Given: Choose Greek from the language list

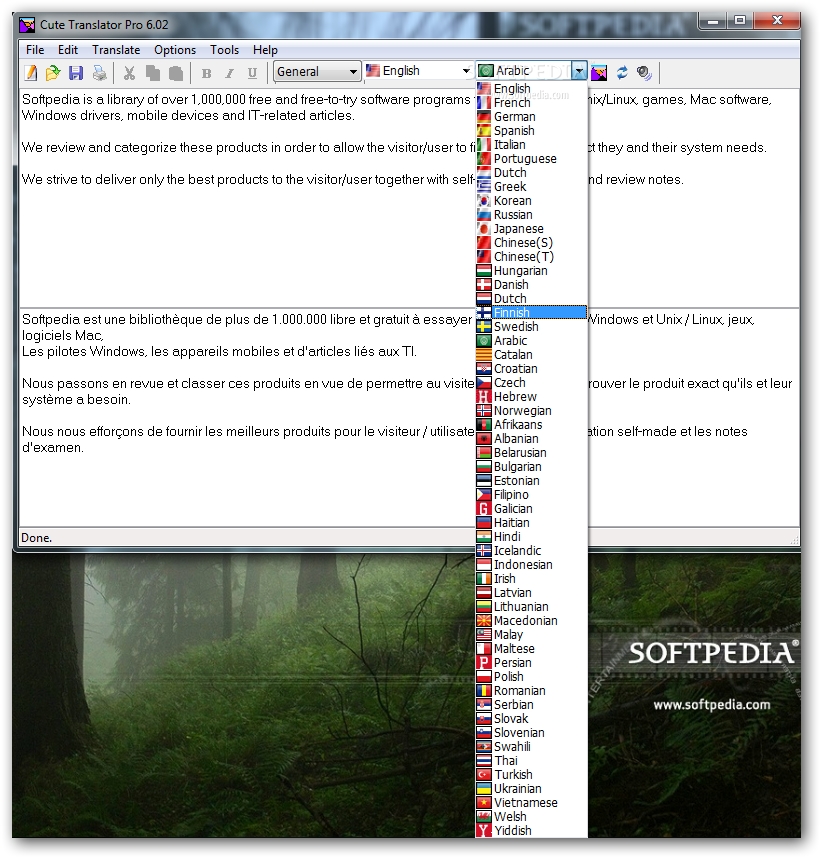Looking at the screenshot, I should pos(531,187).
